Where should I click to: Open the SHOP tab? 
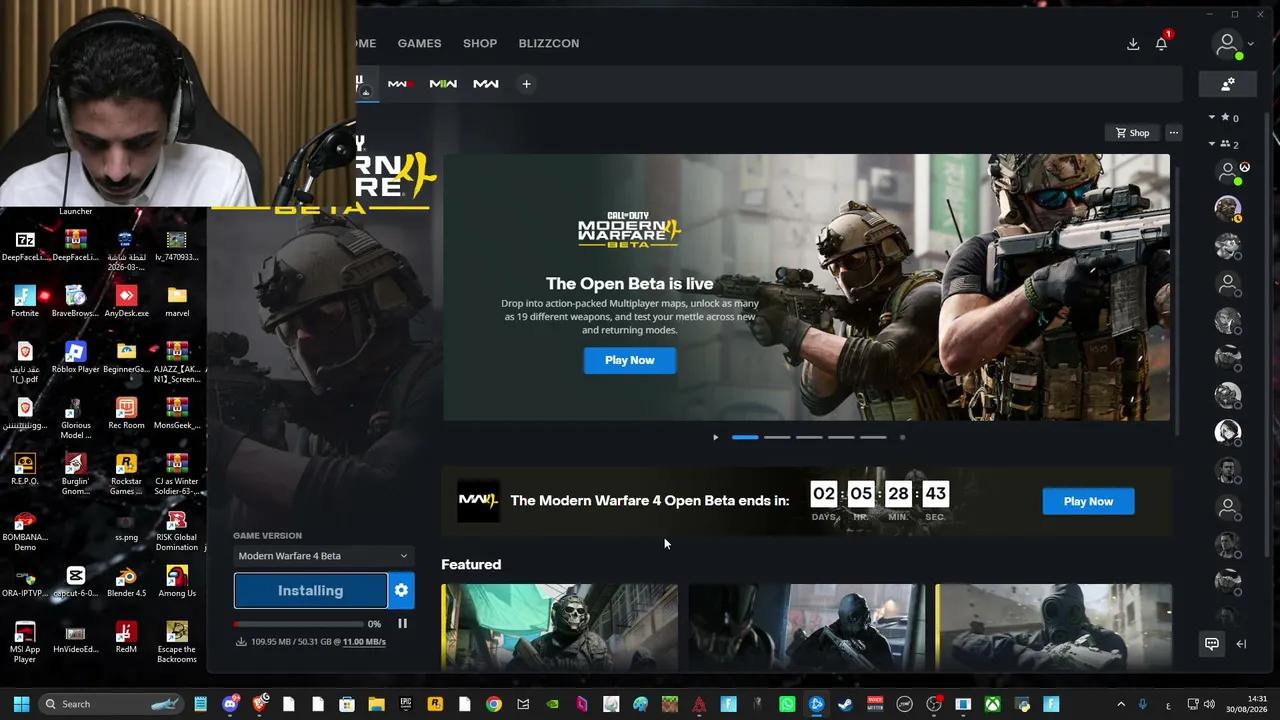click(480, 44)
